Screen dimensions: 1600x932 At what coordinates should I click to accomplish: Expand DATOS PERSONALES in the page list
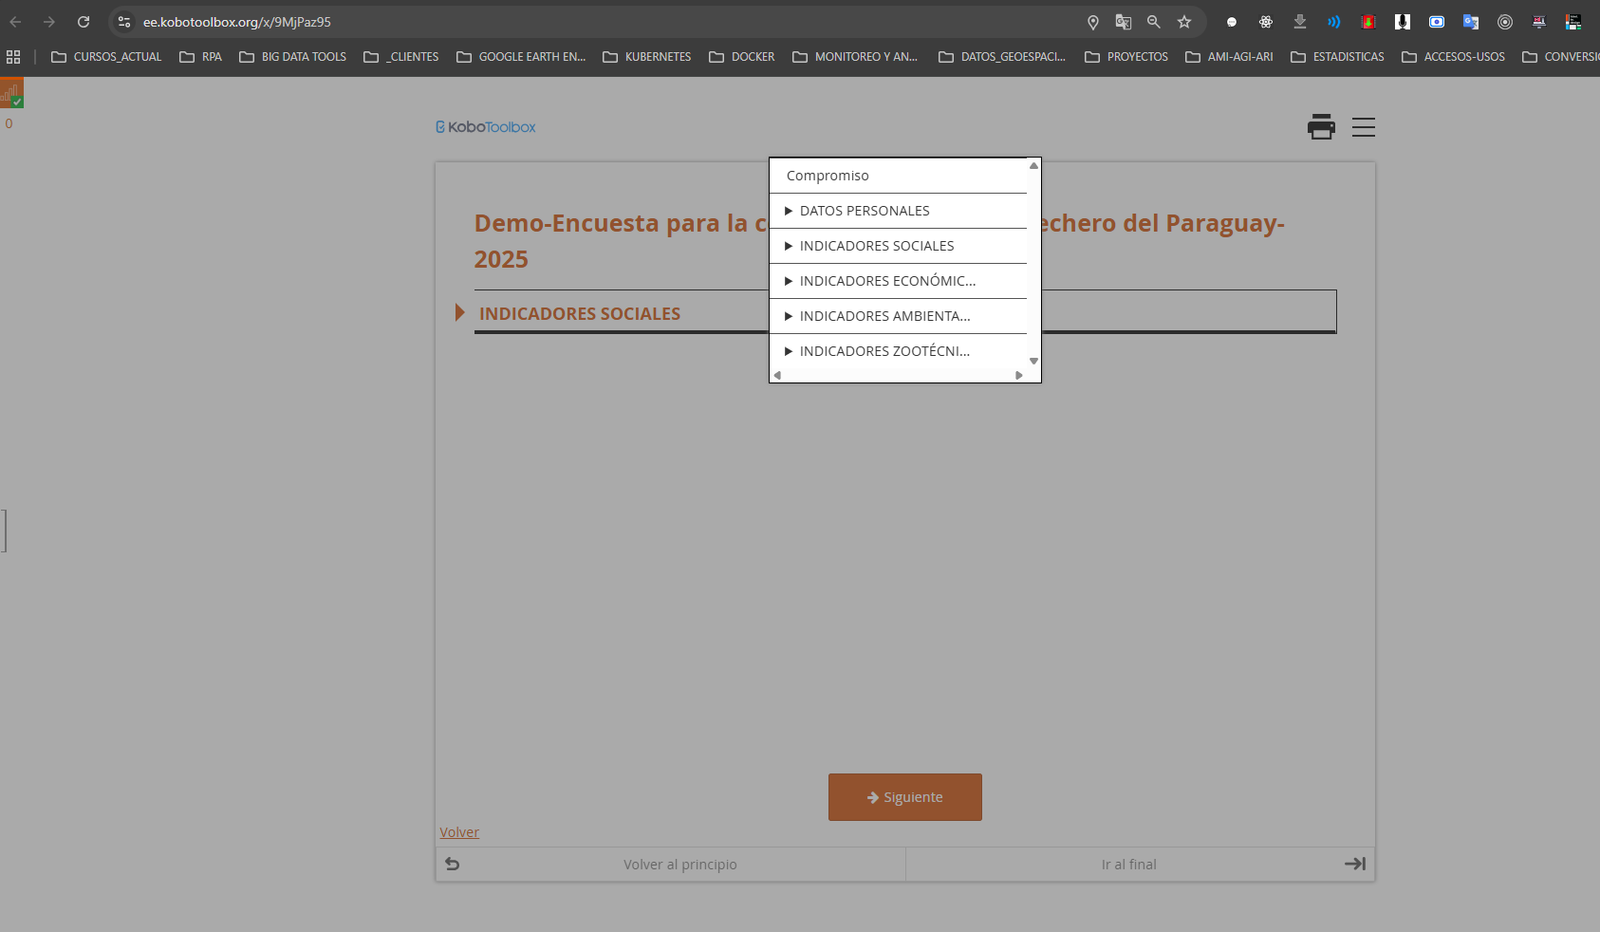(864, 211)
